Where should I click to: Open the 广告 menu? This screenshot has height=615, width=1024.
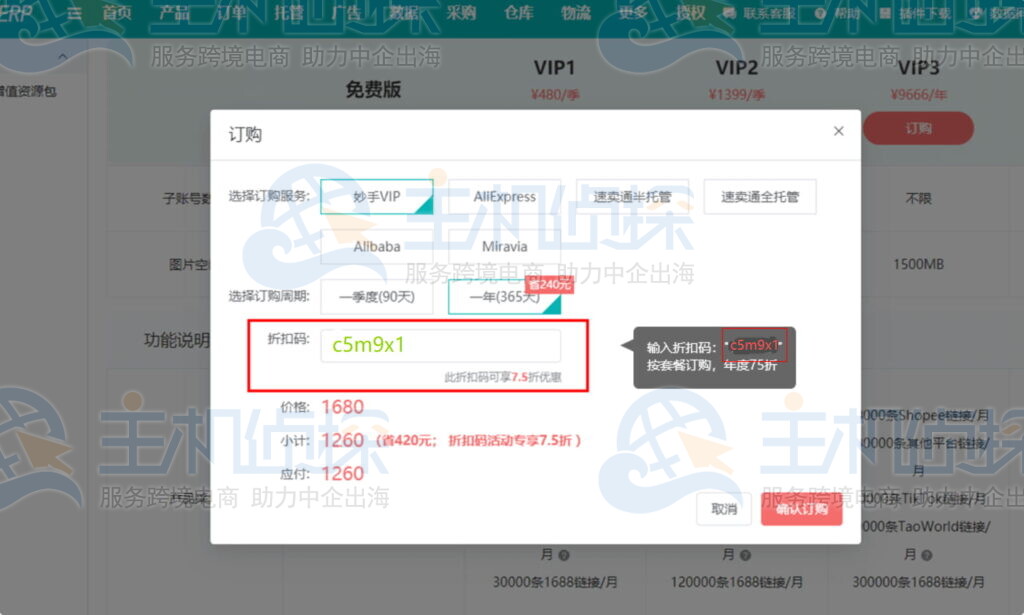(346, 12)
